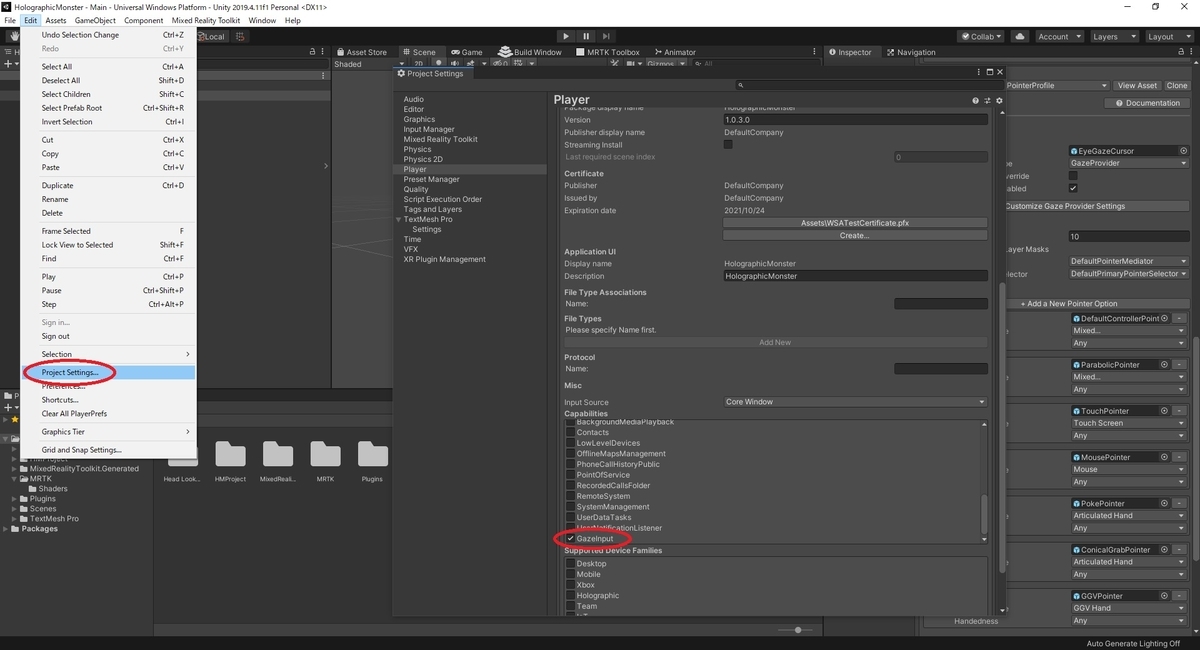
Task: Open the GGV Hand controller type dropdown
Action: (x=1128, y=608)
